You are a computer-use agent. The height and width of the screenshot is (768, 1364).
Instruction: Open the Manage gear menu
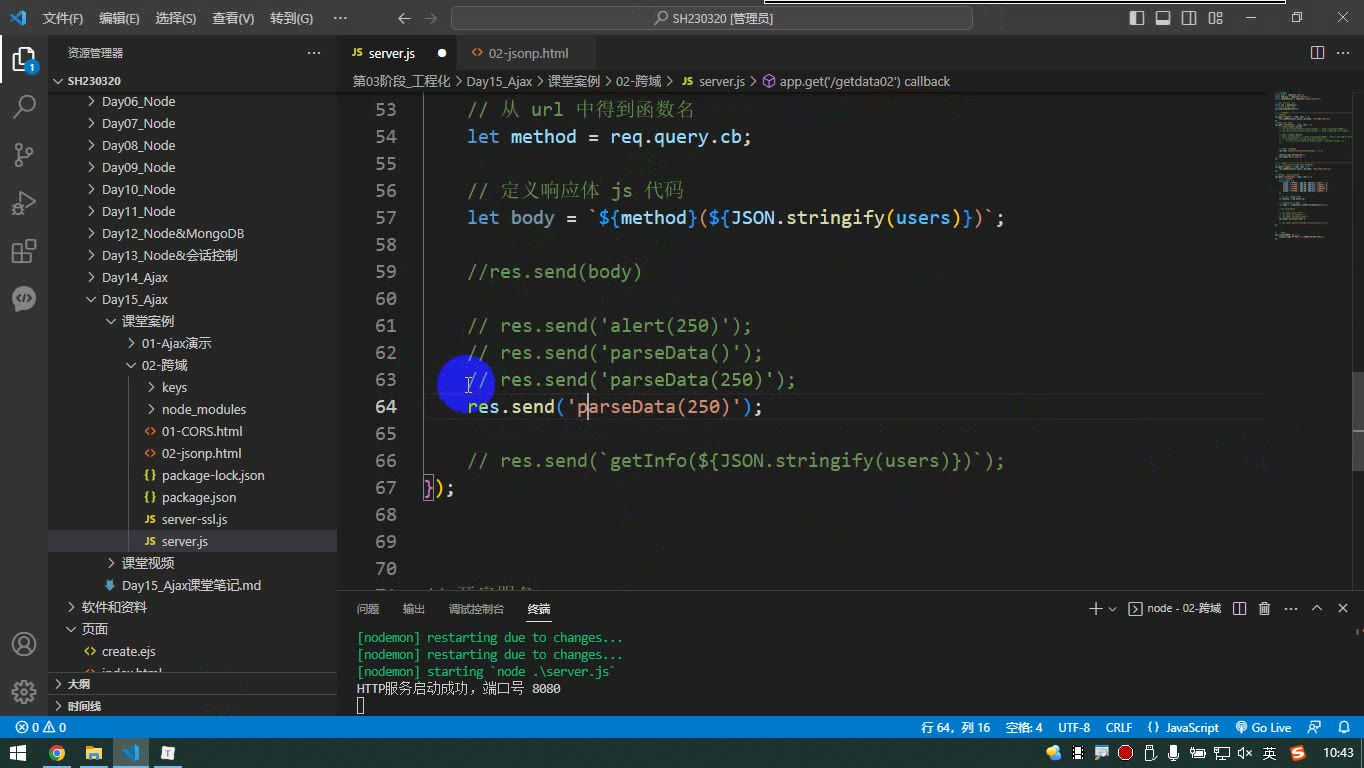(24, 691)
